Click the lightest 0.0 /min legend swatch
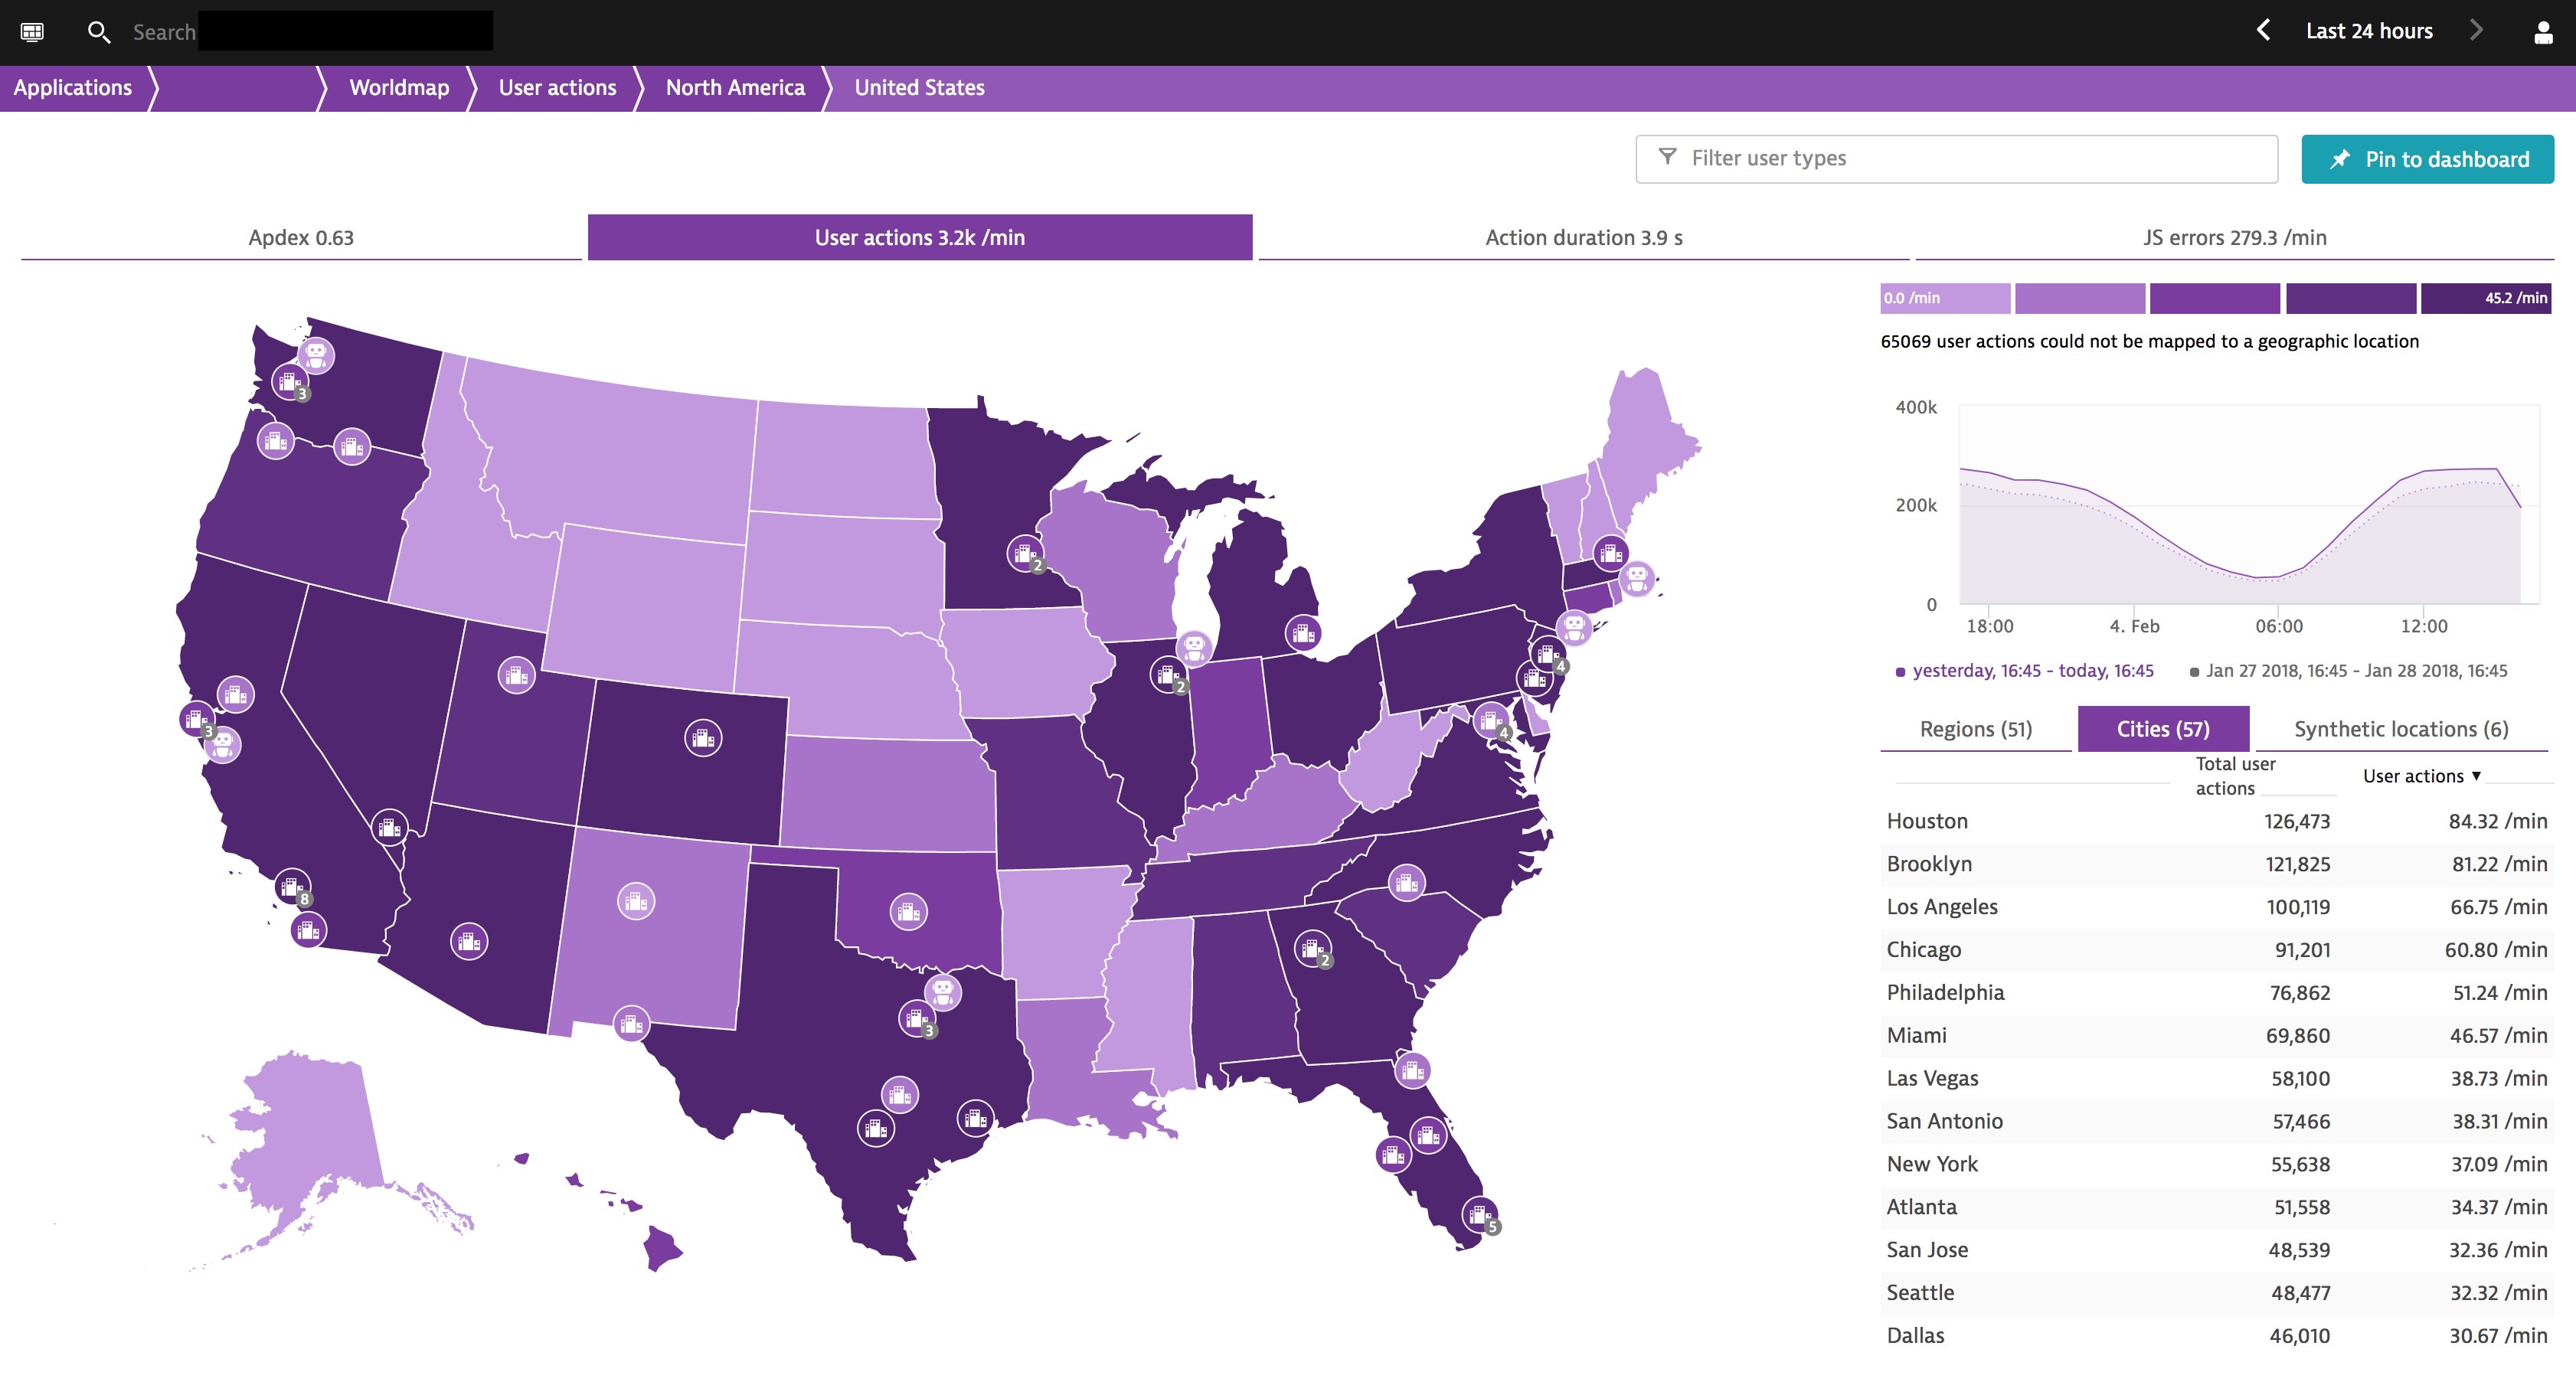 pos(1945,298)
